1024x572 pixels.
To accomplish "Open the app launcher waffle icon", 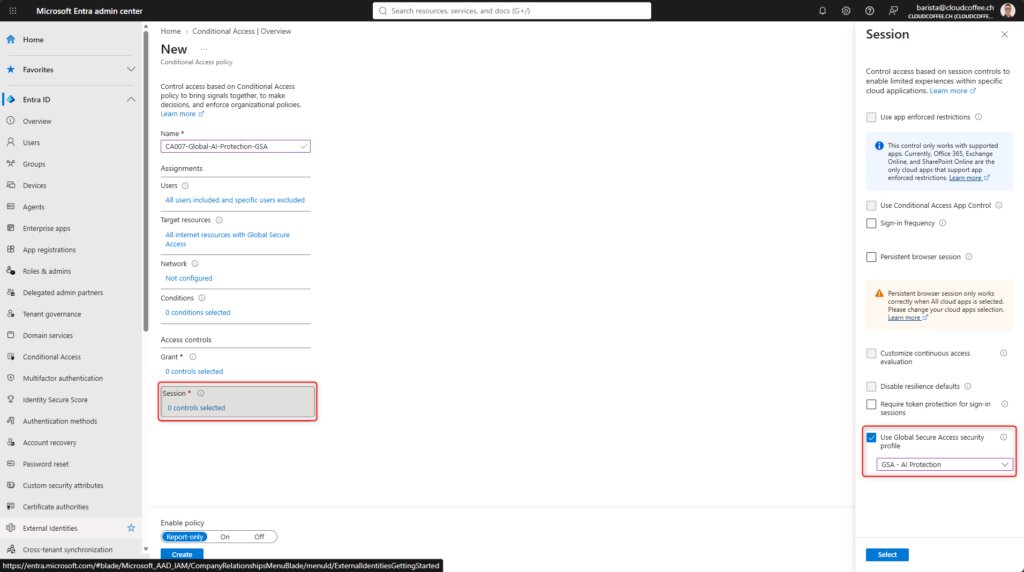I will (12, 10).
